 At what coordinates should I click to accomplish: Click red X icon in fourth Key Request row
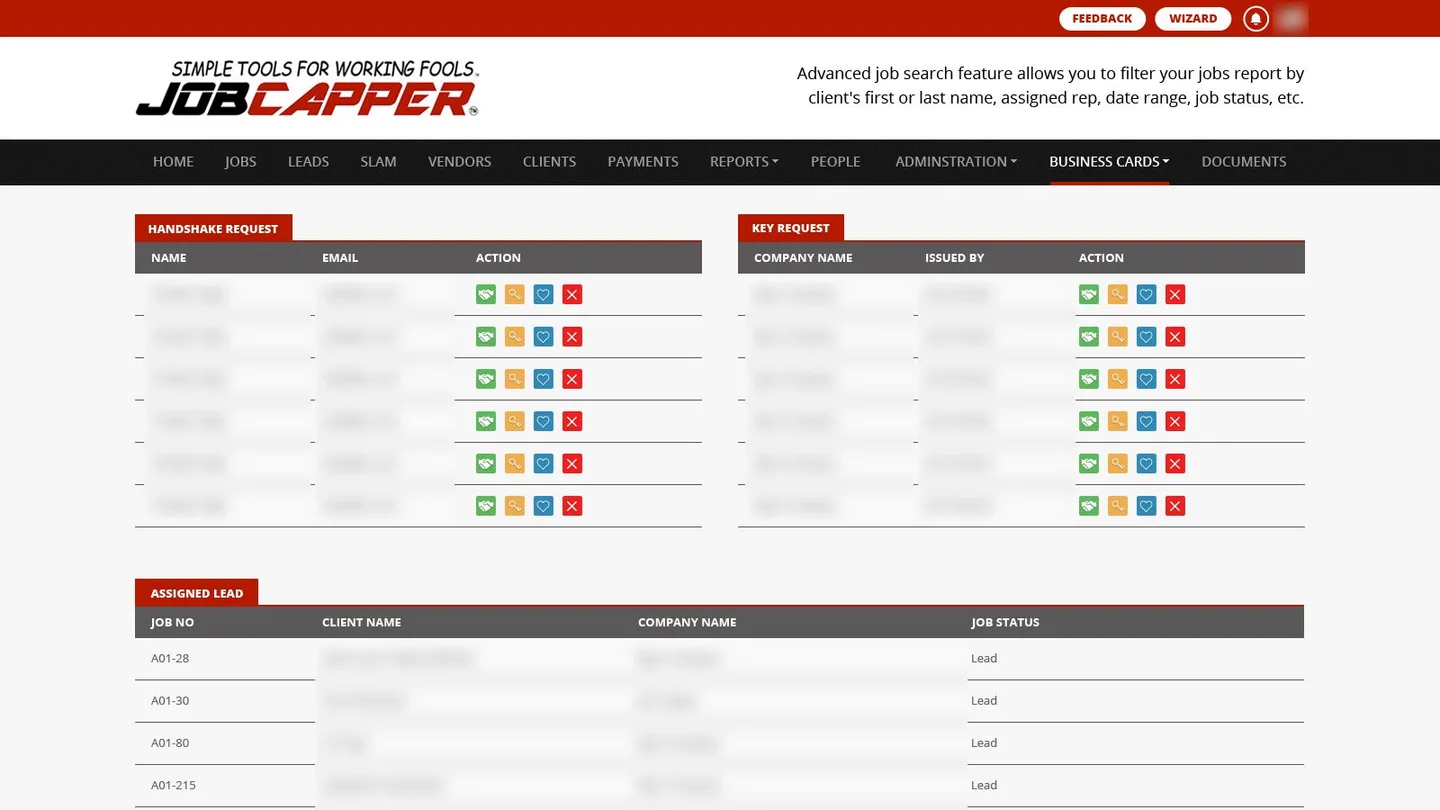point(1175,421)
